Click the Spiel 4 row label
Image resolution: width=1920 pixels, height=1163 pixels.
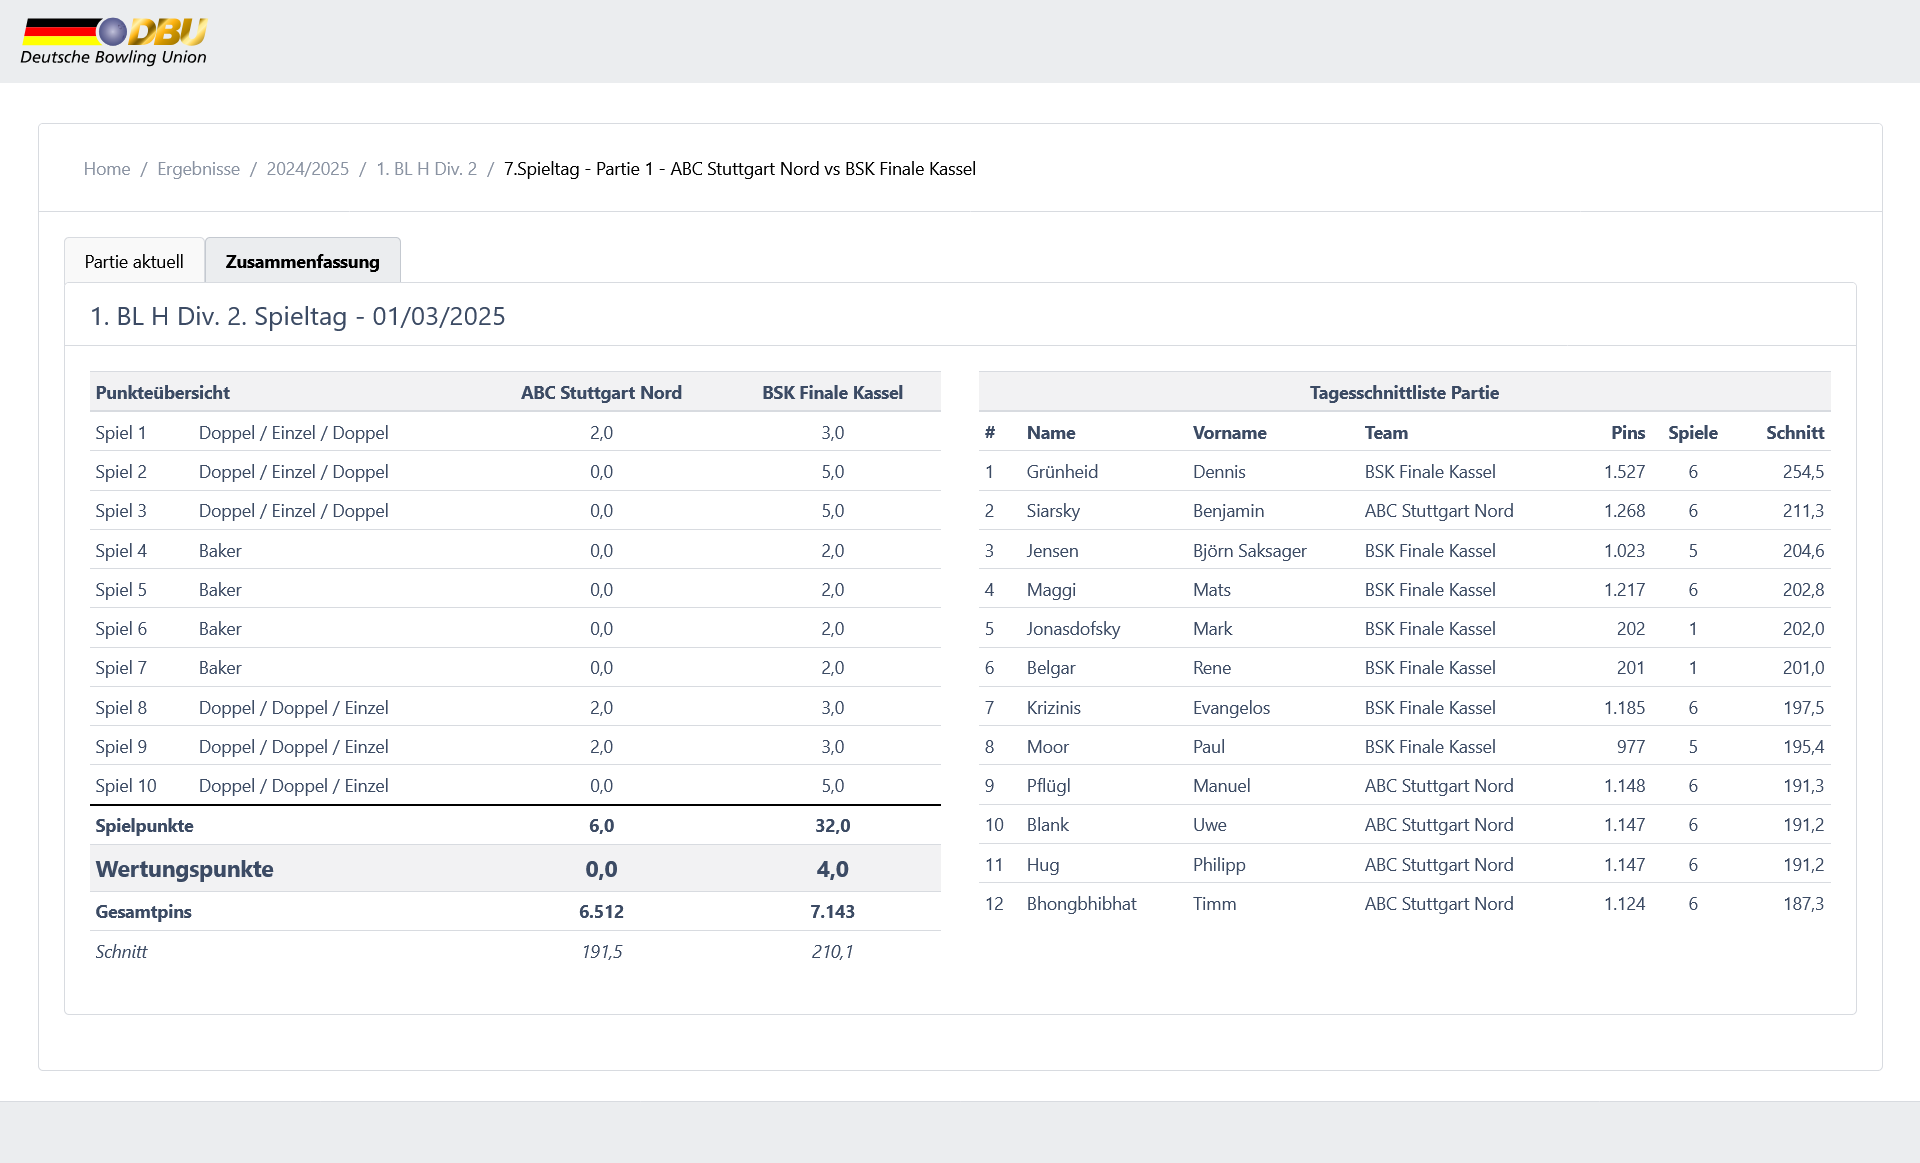[x=121, y=551]
